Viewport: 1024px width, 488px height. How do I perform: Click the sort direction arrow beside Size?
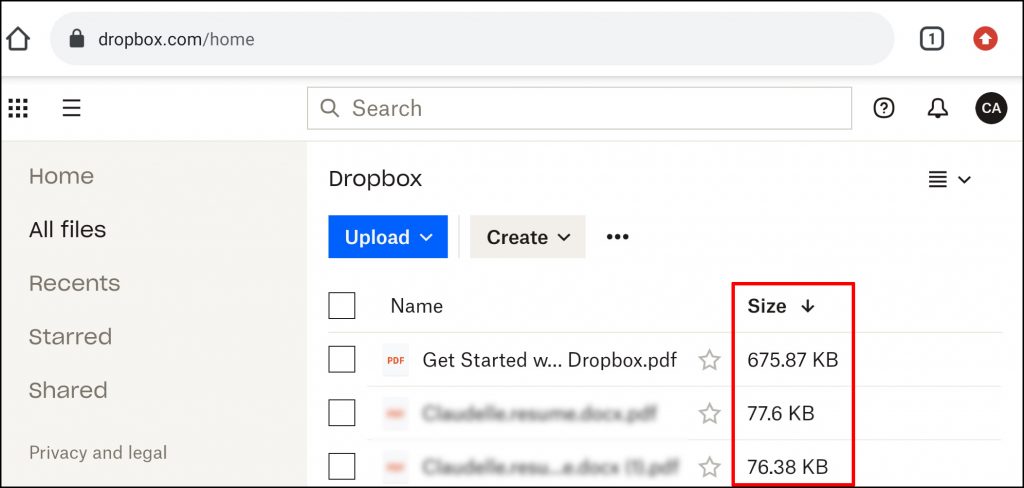(x=808, y=306)
